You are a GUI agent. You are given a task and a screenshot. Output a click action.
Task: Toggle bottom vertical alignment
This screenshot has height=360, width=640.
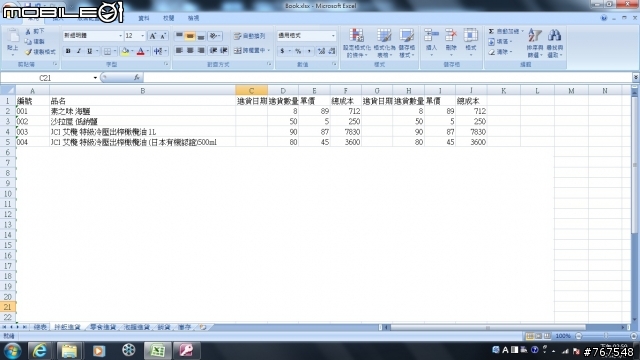[x=200, y=36]
